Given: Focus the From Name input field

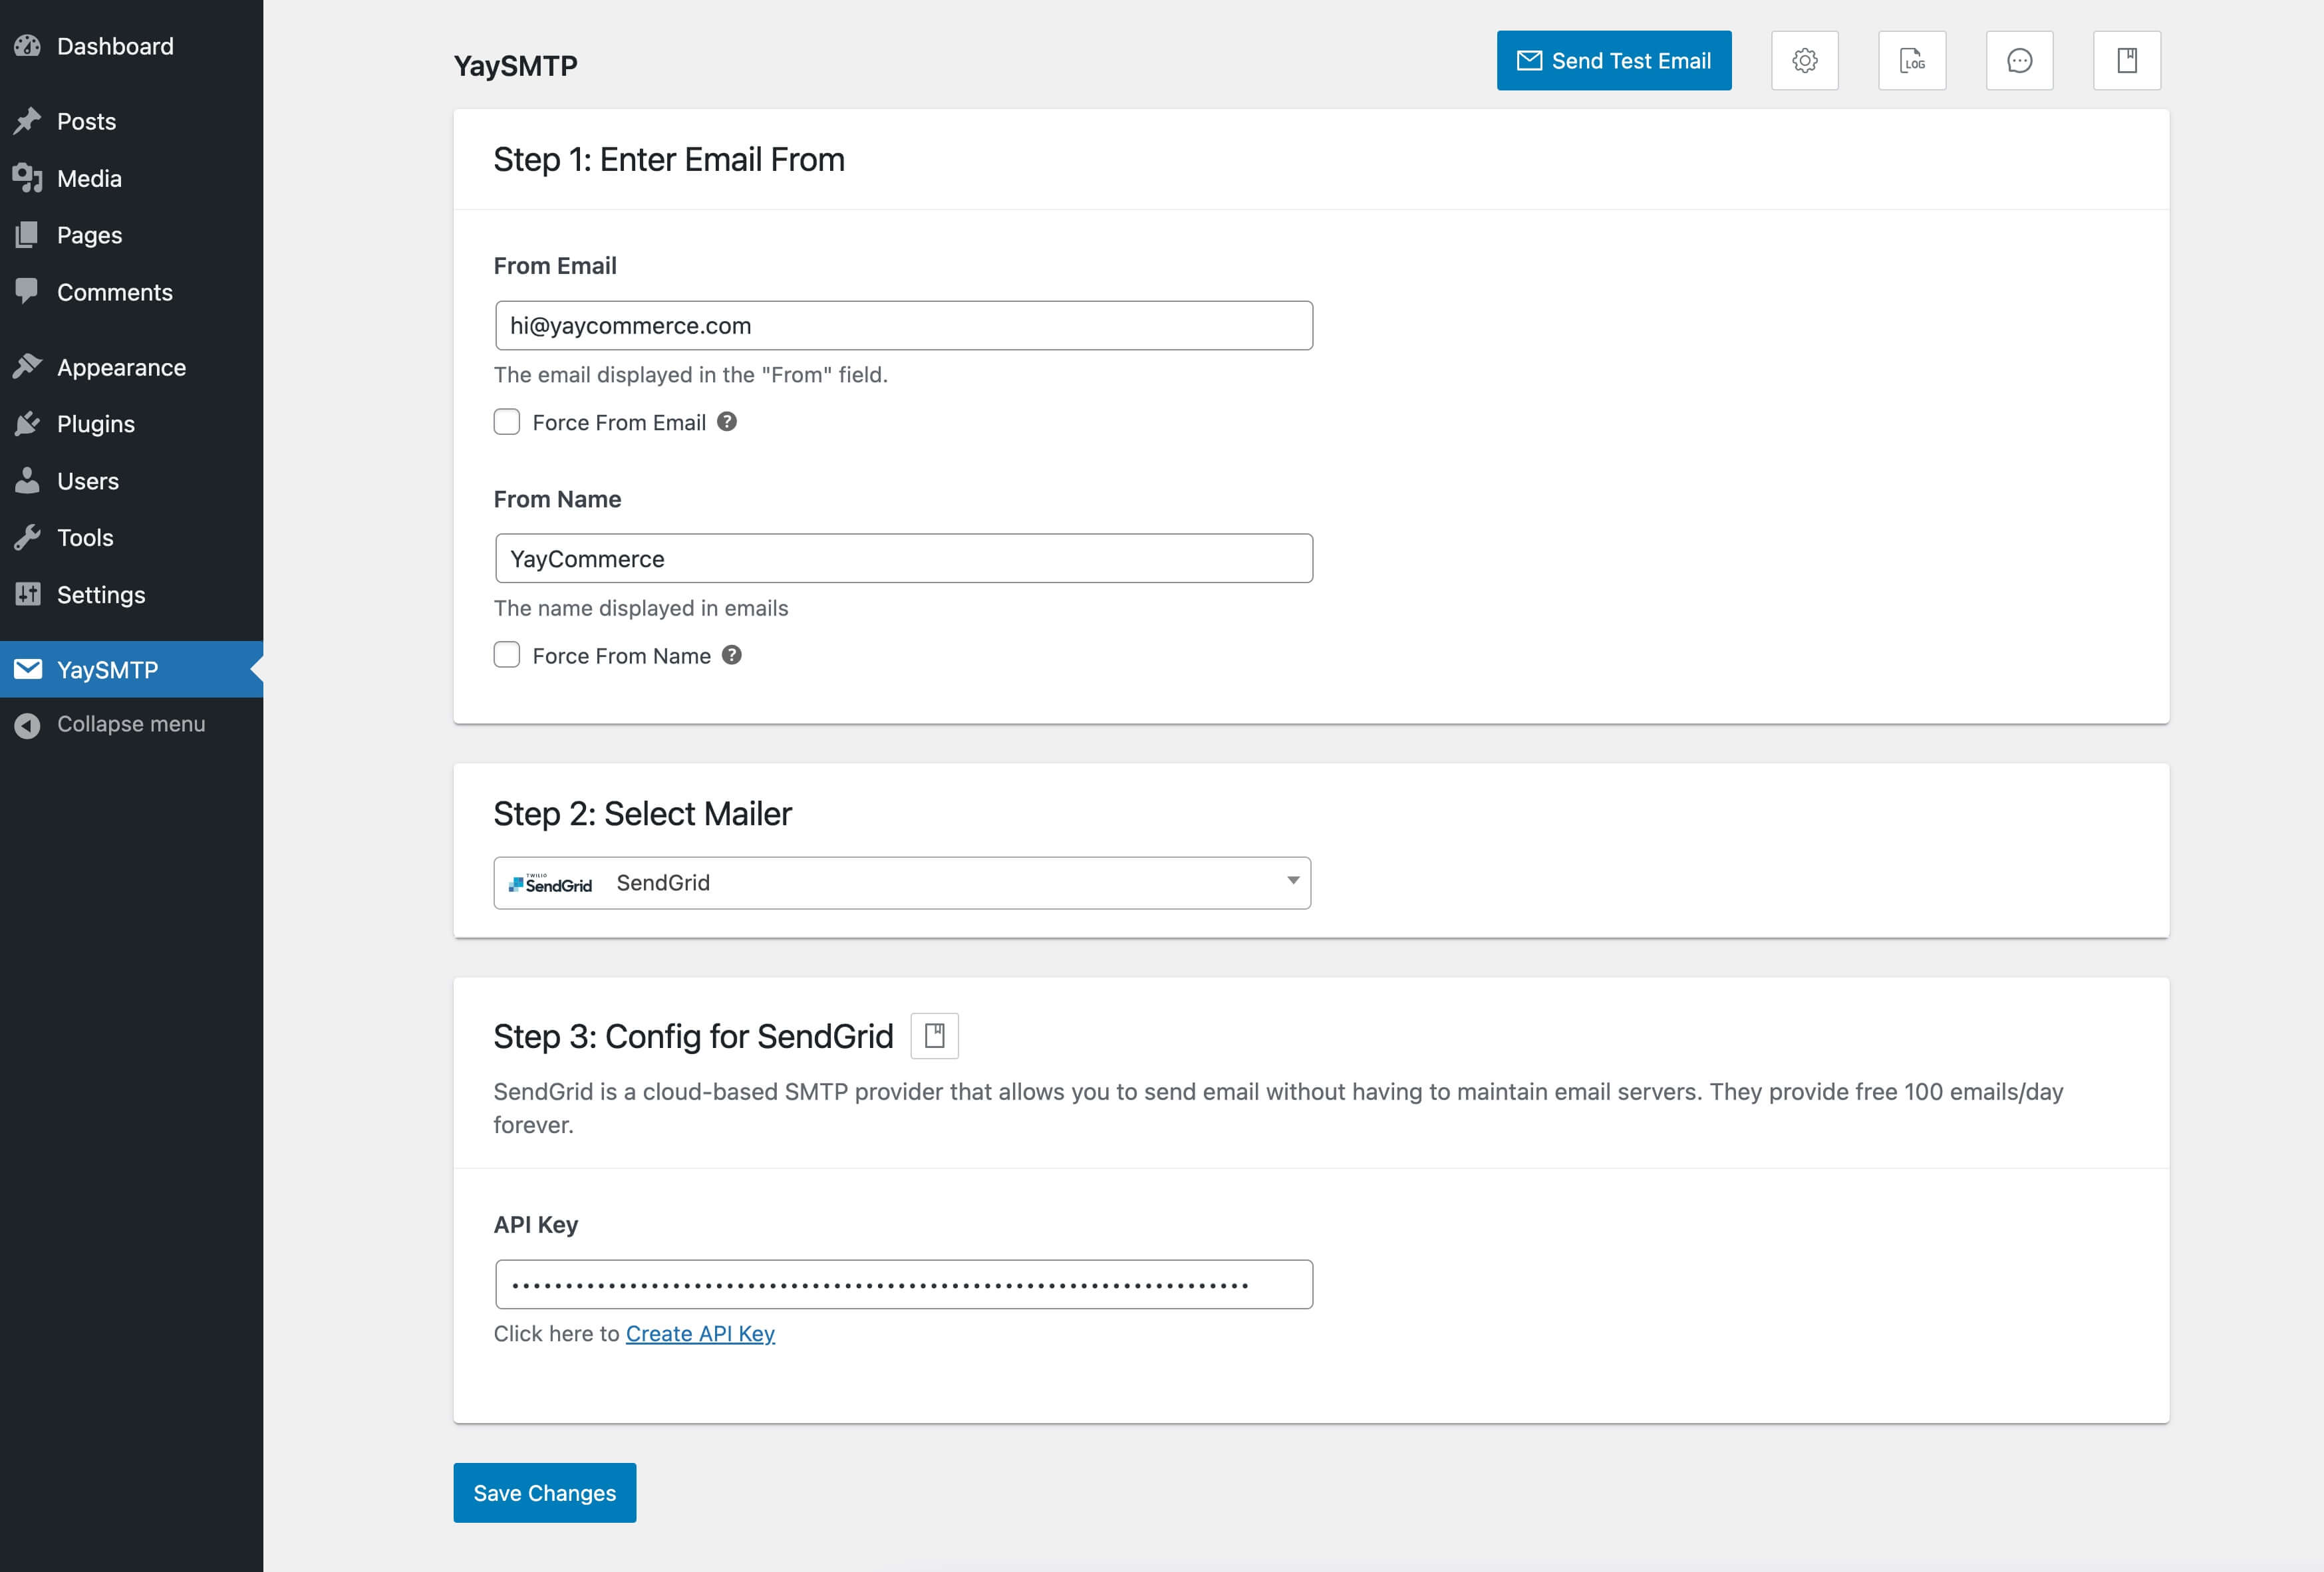Looking at the screenshot, I should tap(904, 558).
